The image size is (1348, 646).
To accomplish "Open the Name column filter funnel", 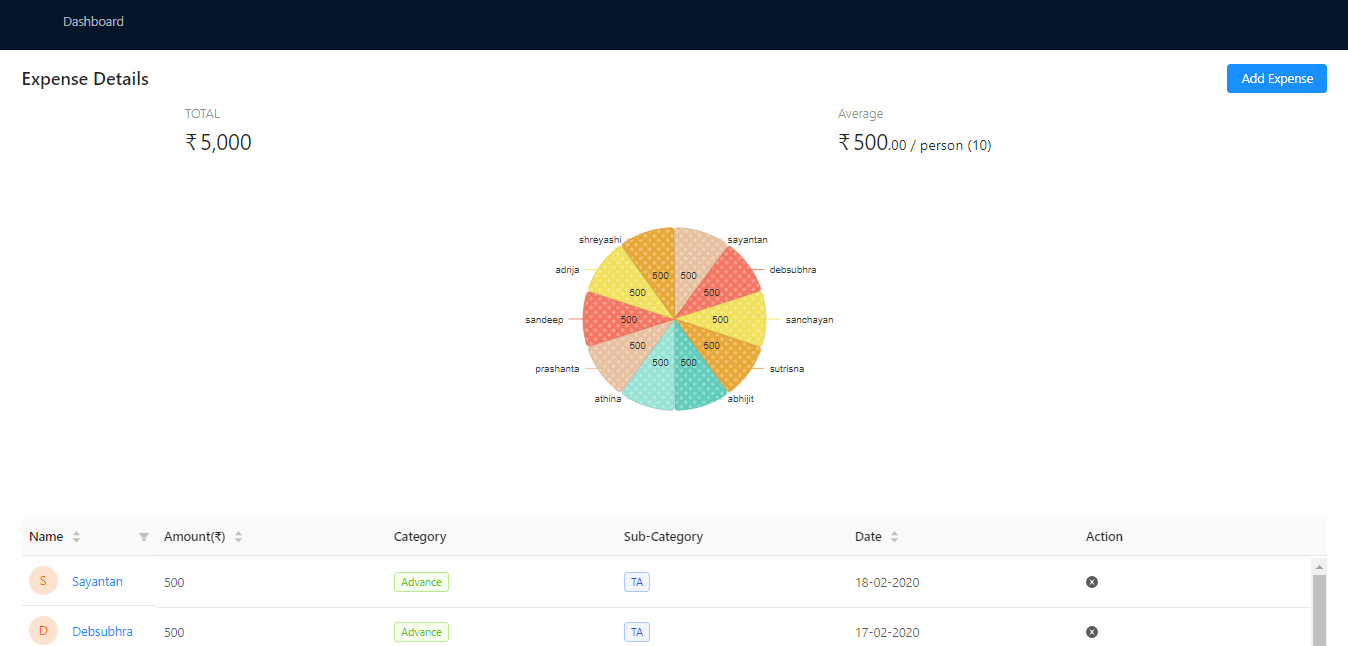I will tap(144, 537).
